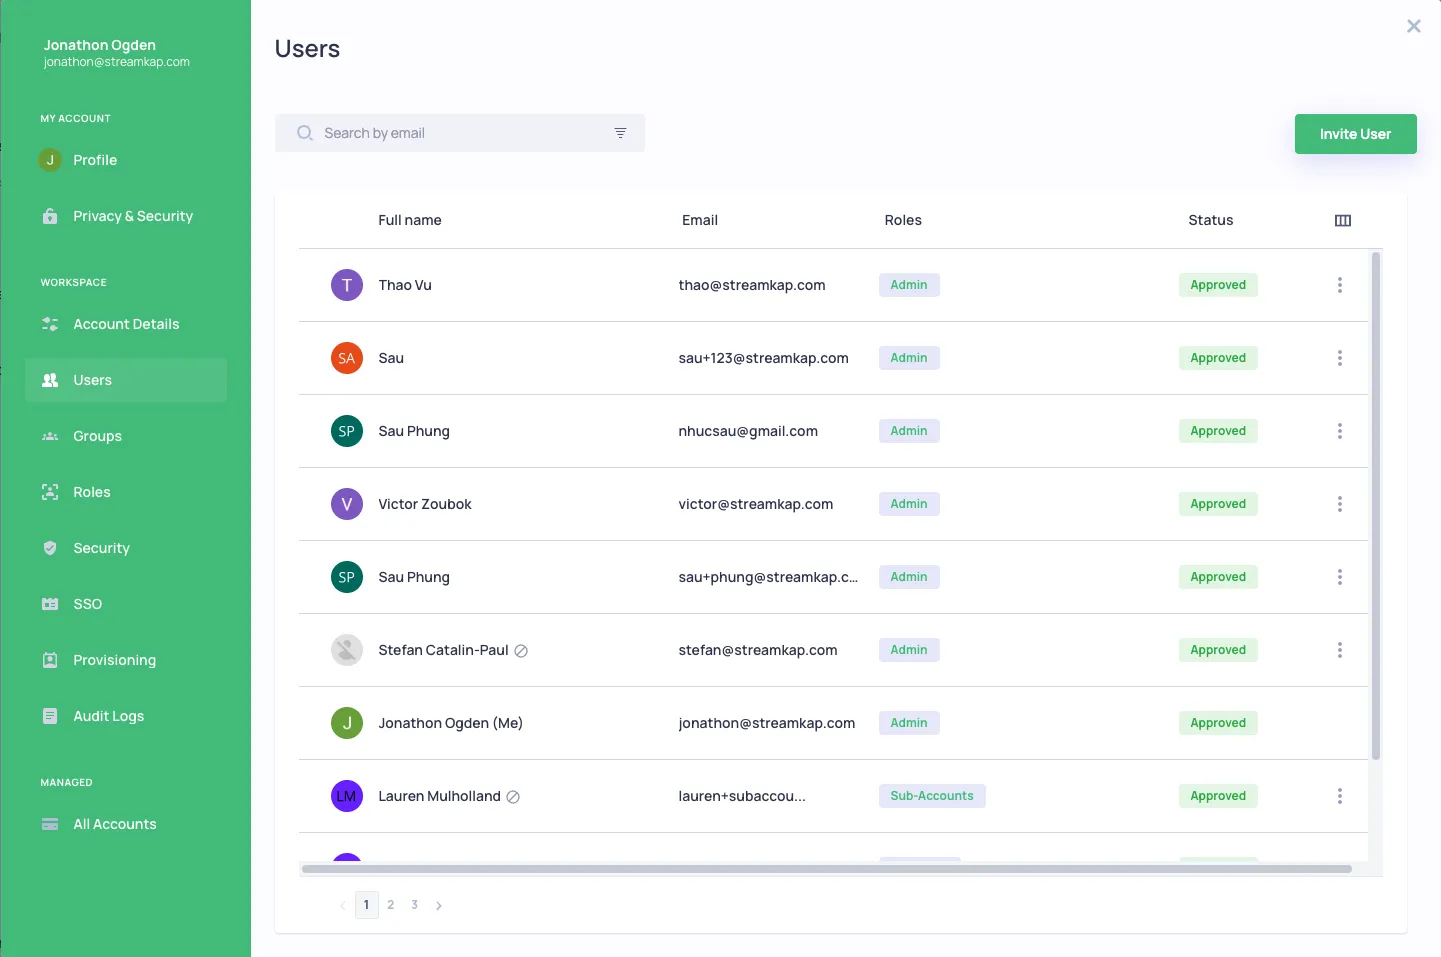
Task: Click email victor@streamkap.com
Action: coord(756,504)
